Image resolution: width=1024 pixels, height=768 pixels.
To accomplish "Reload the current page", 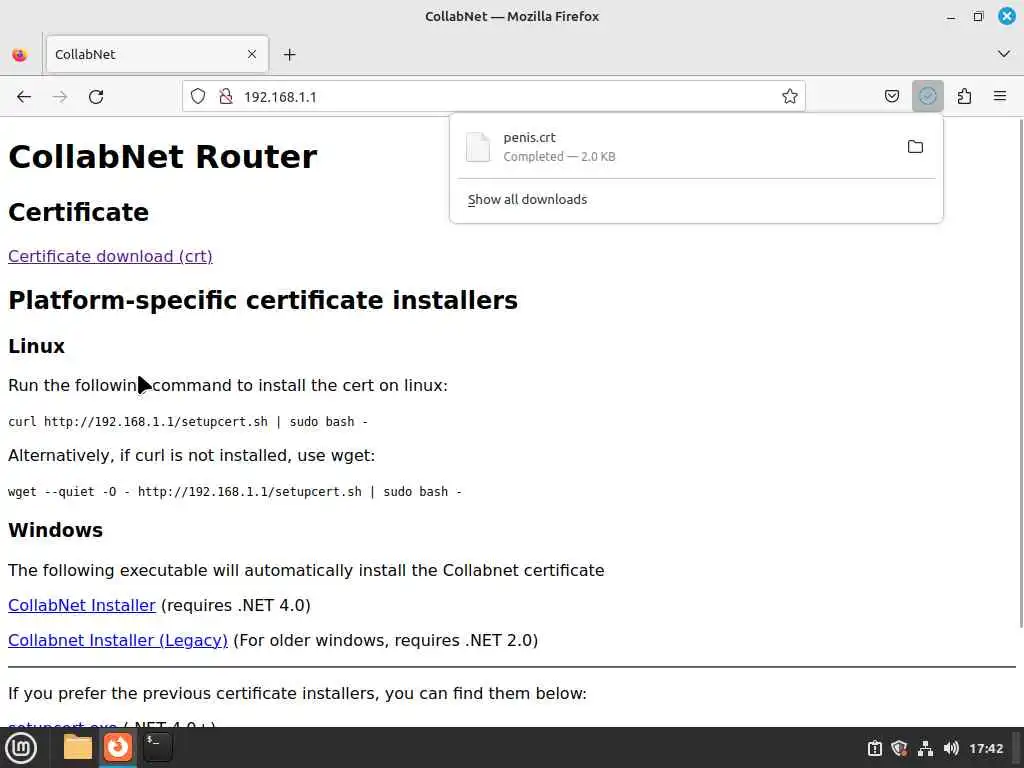I will coord(96,97).
